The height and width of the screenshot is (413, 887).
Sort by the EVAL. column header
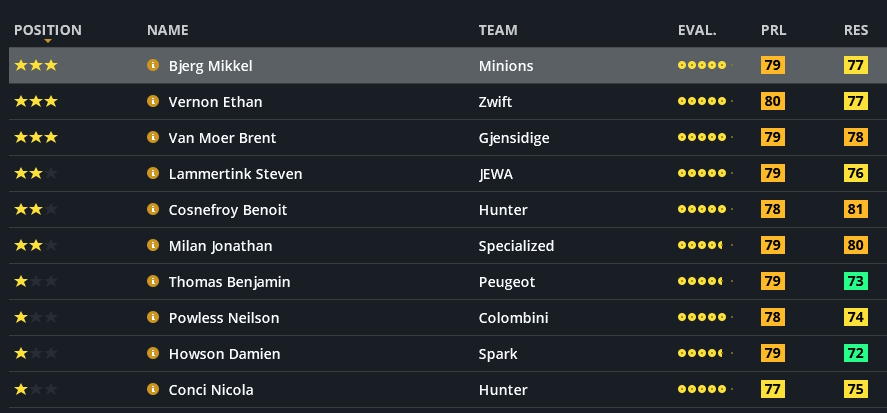[697, 30]
